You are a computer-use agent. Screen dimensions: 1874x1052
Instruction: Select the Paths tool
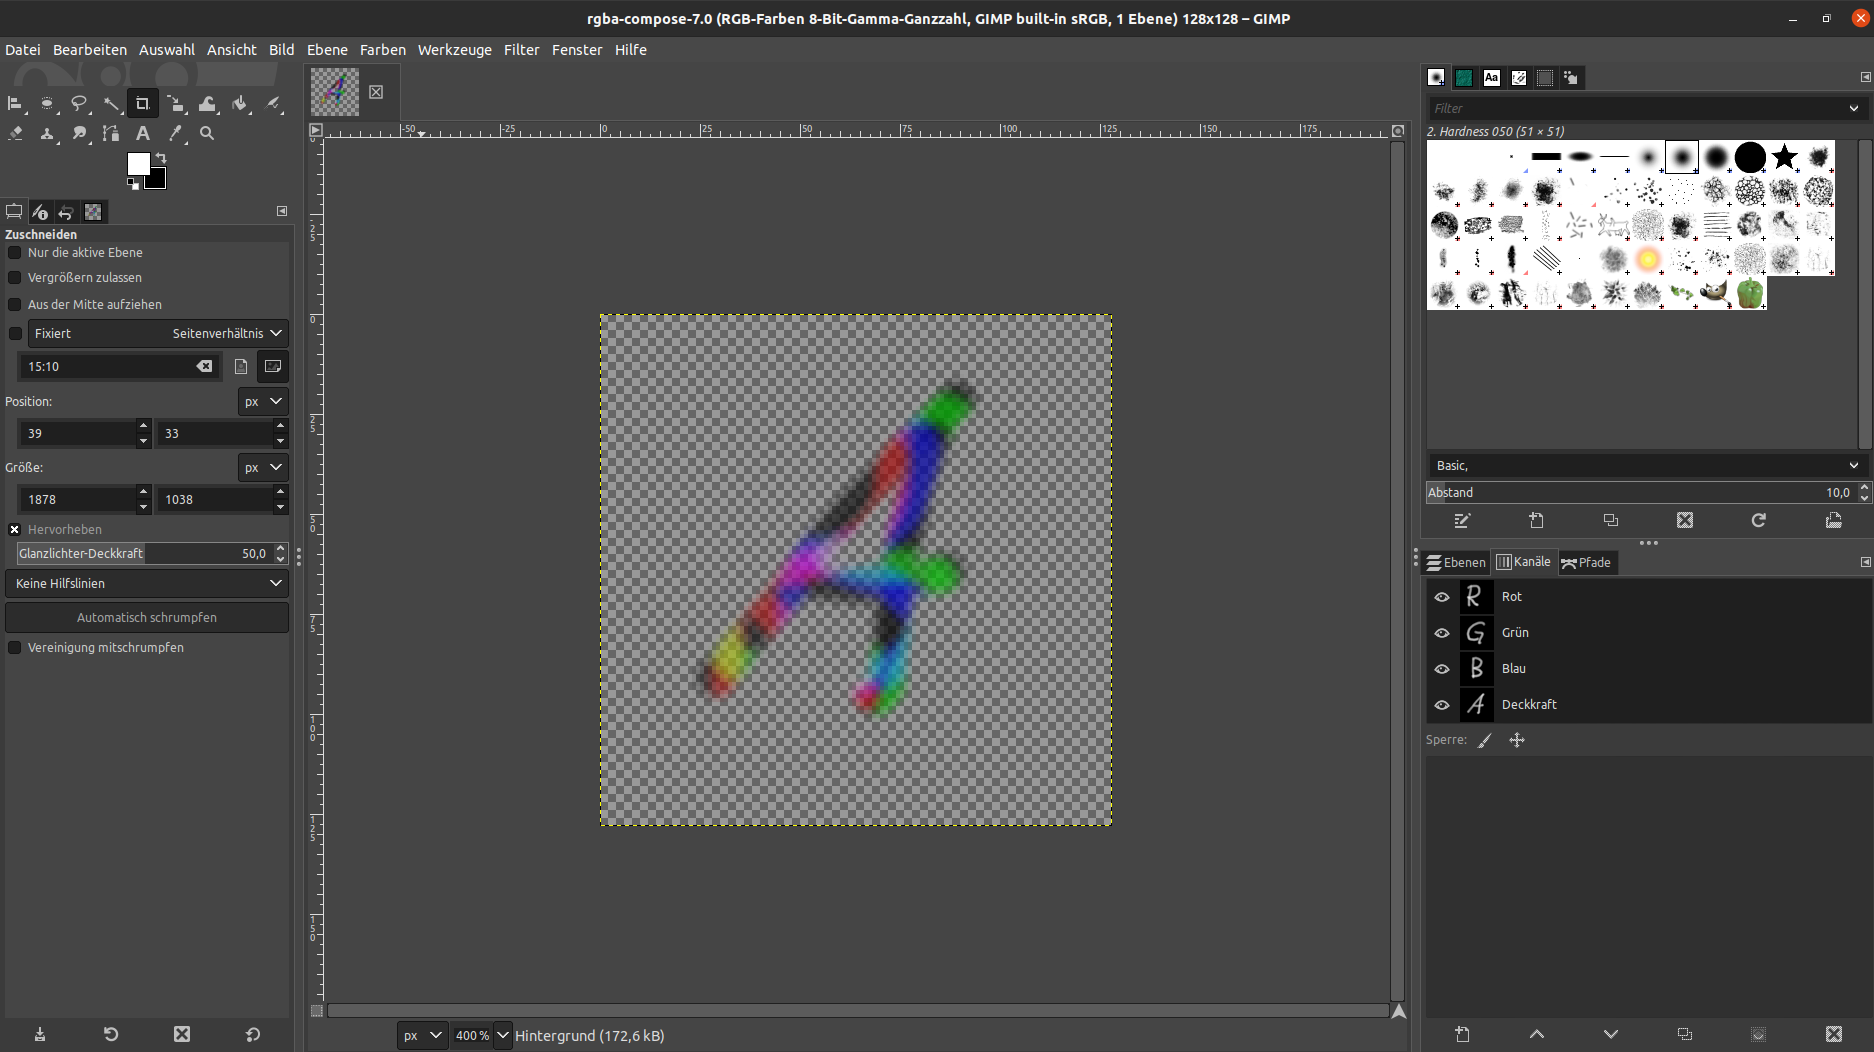[111, 133]
